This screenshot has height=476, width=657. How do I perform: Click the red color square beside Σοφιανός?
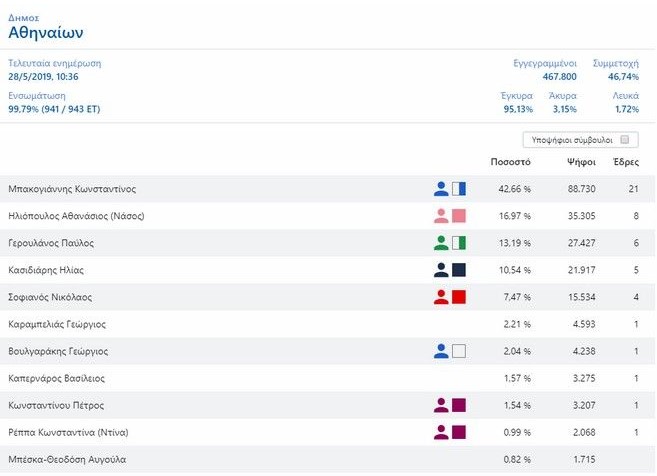point(459,296)
